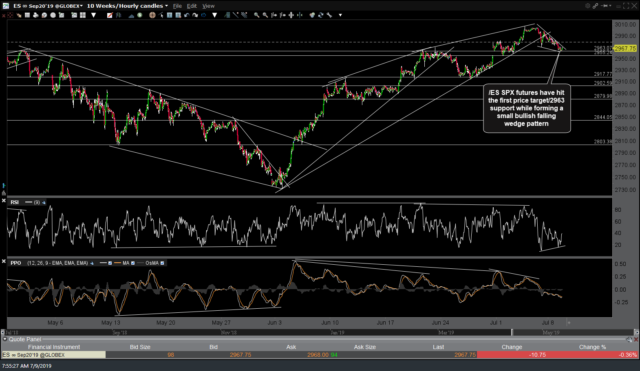Click the wrench settings icon in toolbar
Viewport: 640px width, 371px height.
(329, 15)
